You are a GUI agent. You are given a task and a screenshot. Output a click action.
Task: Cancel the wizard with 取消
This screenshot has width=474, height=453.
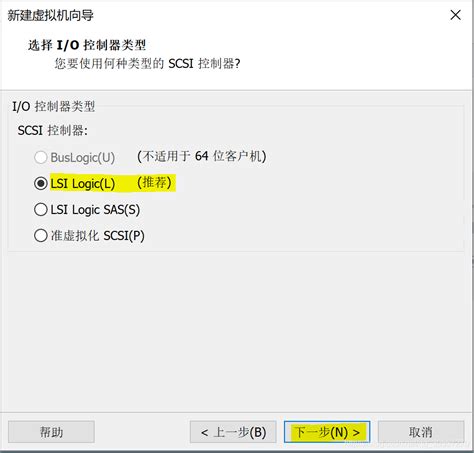click(421, 432)
